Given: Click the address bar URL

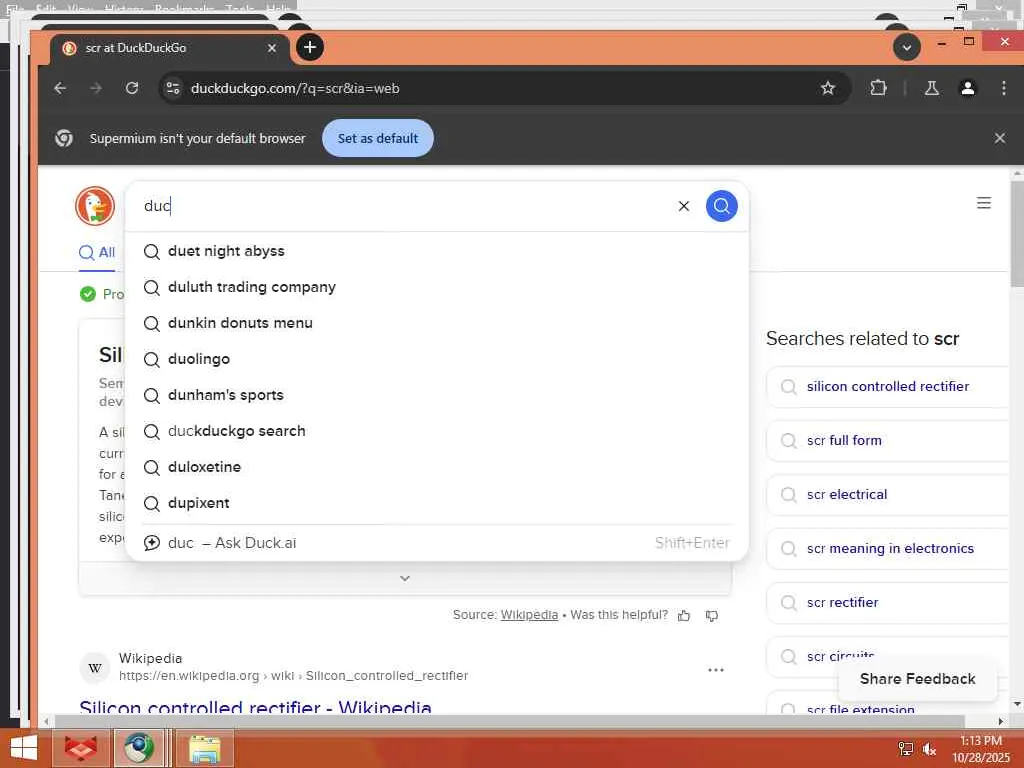Looking at the screenshot, I should 295,88.
